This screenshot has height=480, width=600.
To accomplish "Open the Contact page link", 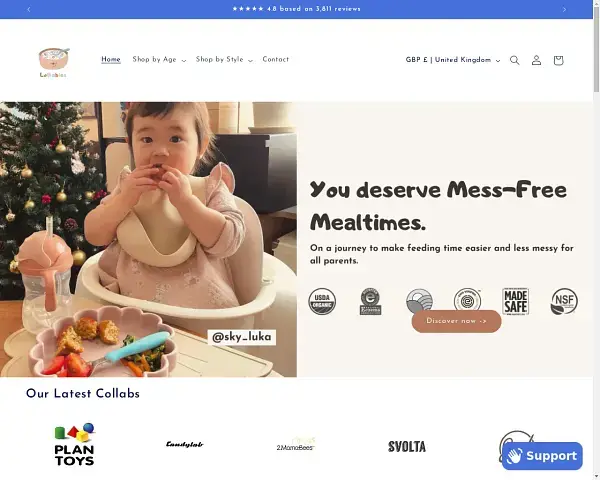I will [x=276, y=59].
